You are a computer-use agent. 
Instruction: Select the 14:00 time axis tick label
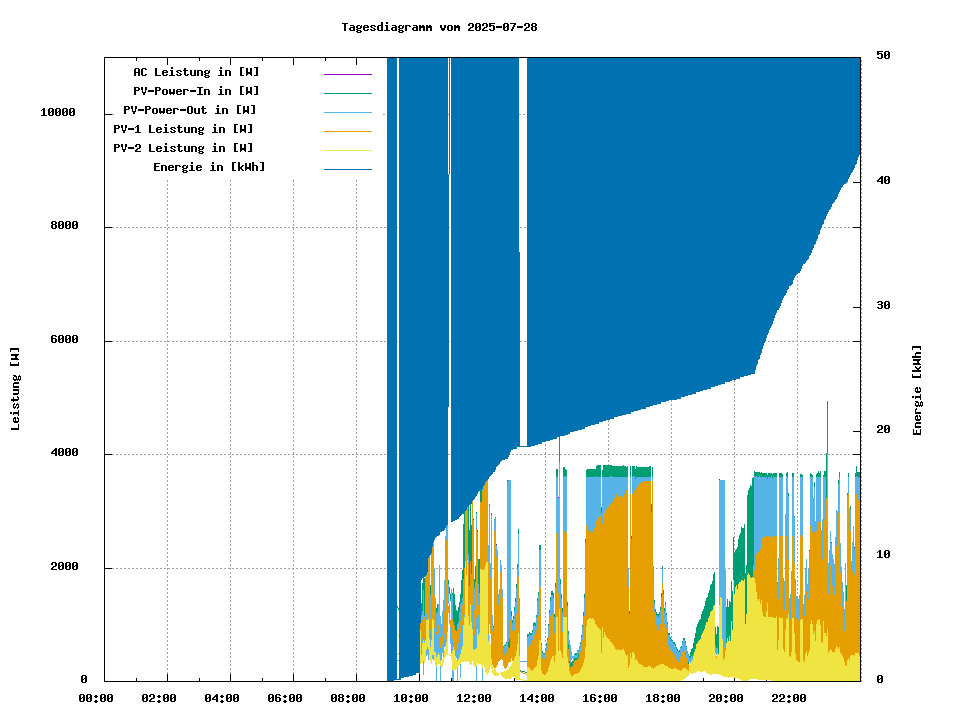pyautogui.click(x=537, y=698)
